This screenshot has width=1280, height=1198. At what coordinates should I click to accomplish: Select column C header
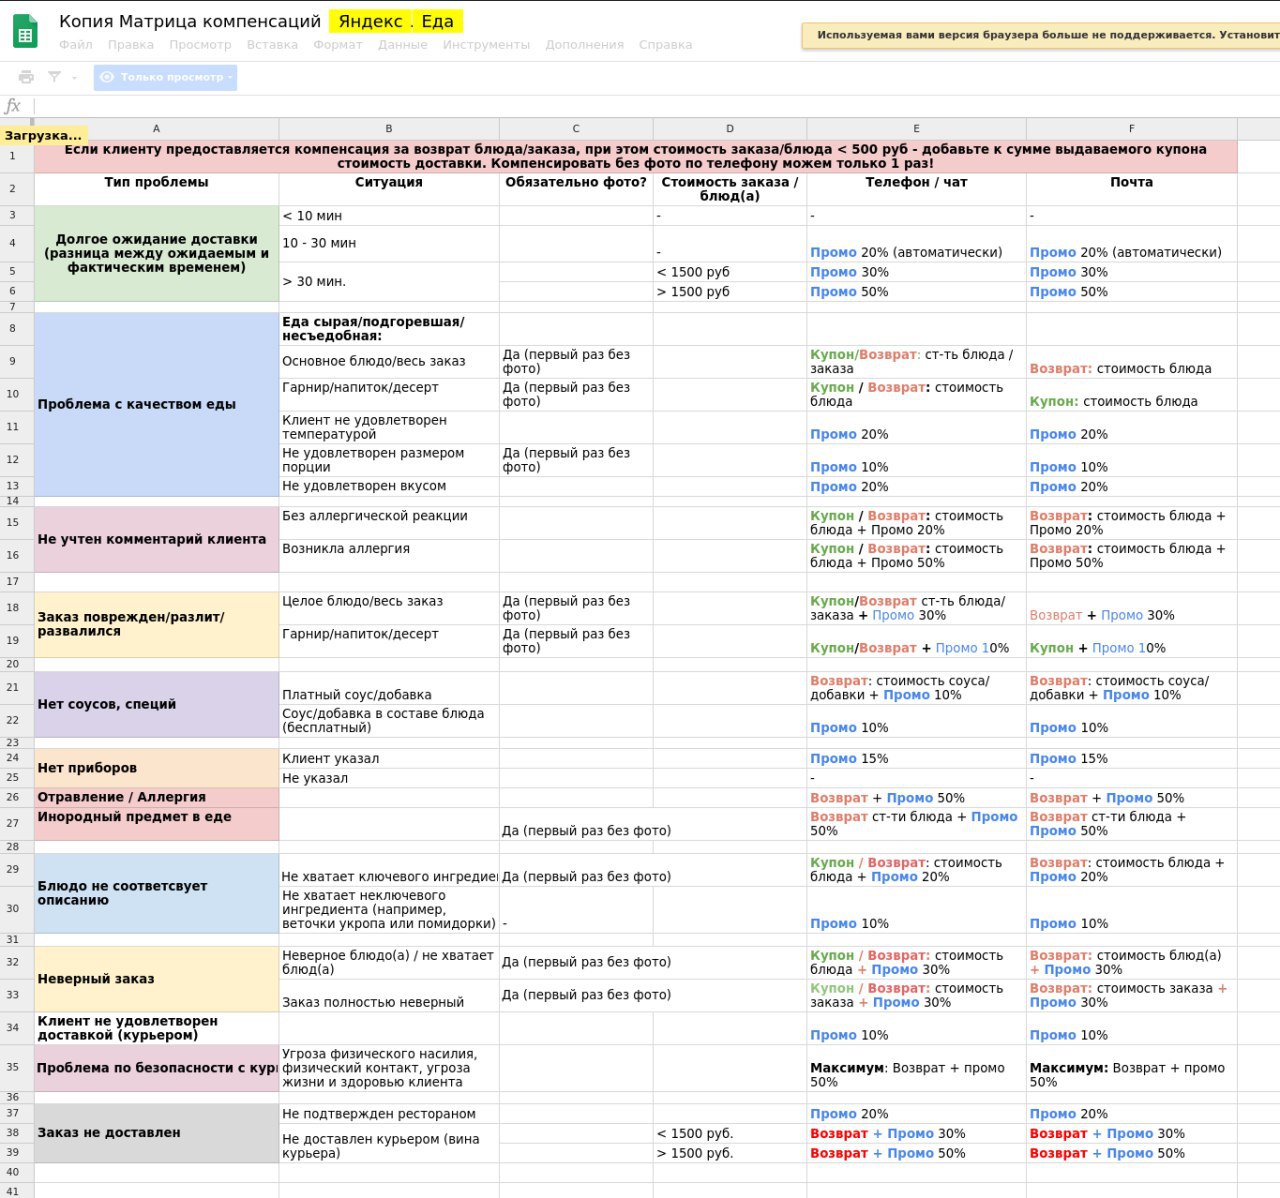(576, 129)
